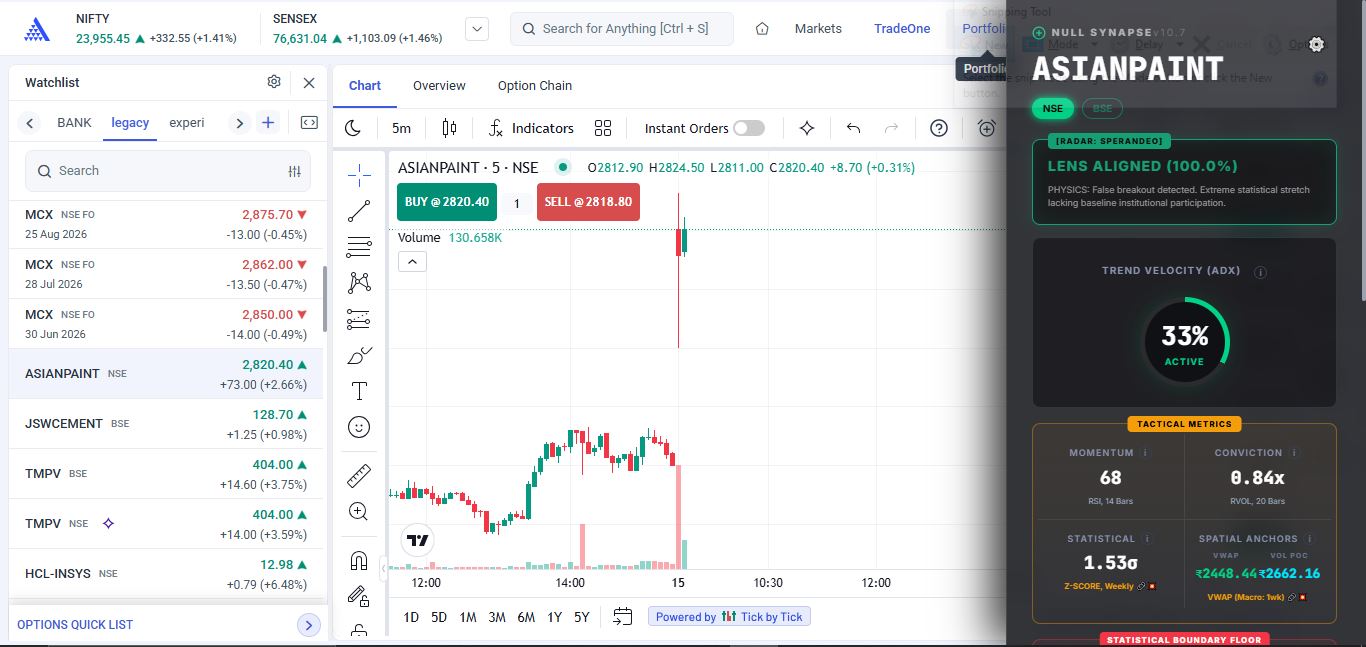Screen dimensions: 1366x647
Task: Collapse the Volume indicator legend chevron
Action: tap(412, 262)
